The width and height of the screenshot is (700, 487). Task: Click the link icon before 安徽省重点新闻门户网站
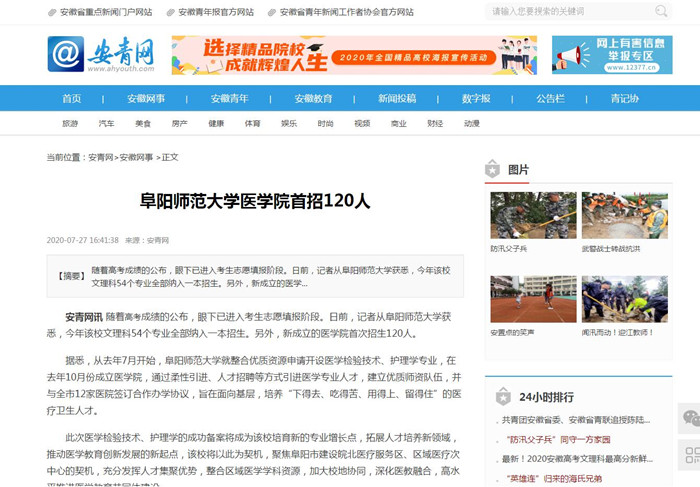point(52,12)
